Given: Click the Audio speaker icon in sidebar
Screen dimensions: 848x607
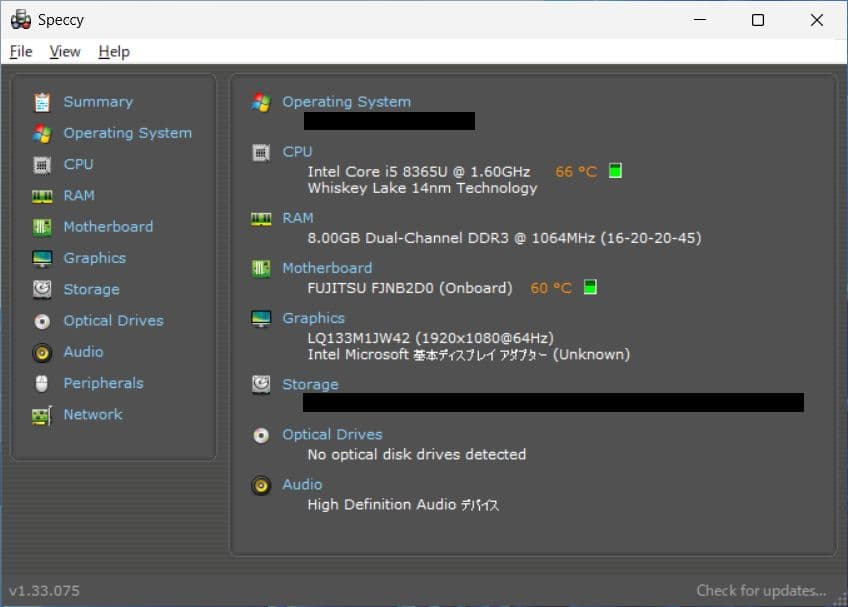Looking at the screenshot, I should [x=42, y=353].
